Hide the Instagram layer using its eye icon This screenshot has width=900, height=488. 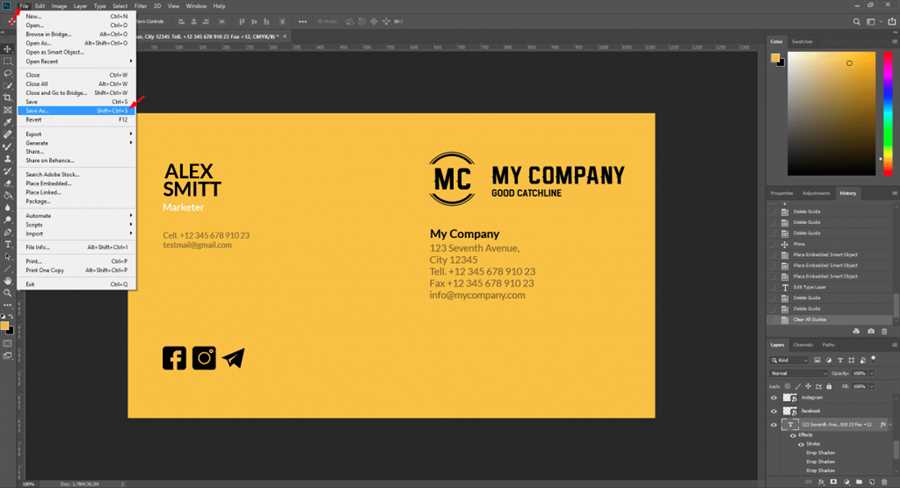[773, 397]
